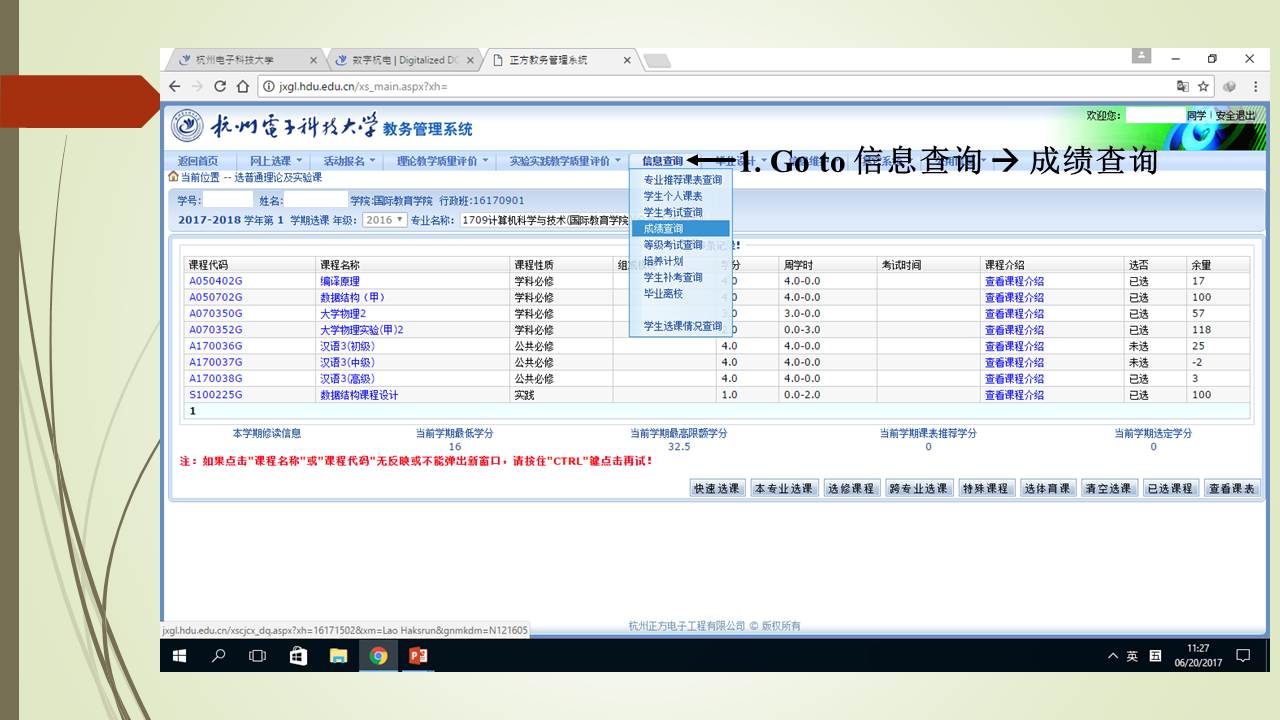1280x720 pixels.
Task: Click the Chrome profile avatar button
Action: pos(1142,57)
